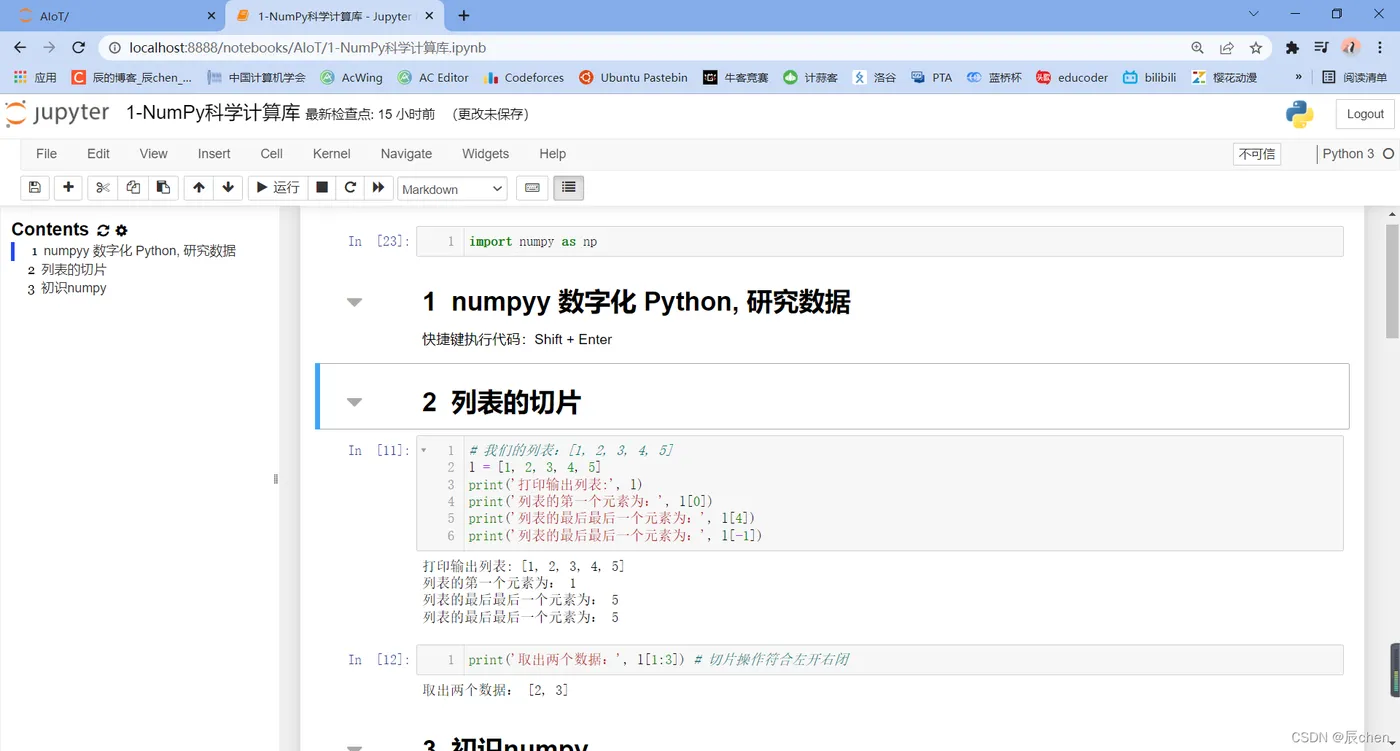Jump to 初识numpy in the Contents list
Viewport: 1400px width, 751px height.
(x=74, y=288)
